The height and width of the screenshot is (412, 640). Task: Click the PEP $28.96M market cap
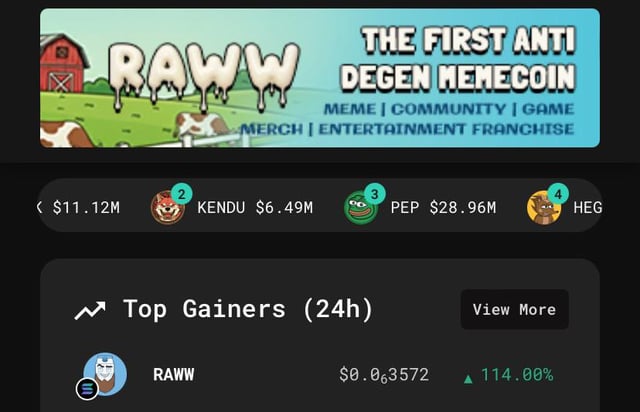tap(462, 207)
